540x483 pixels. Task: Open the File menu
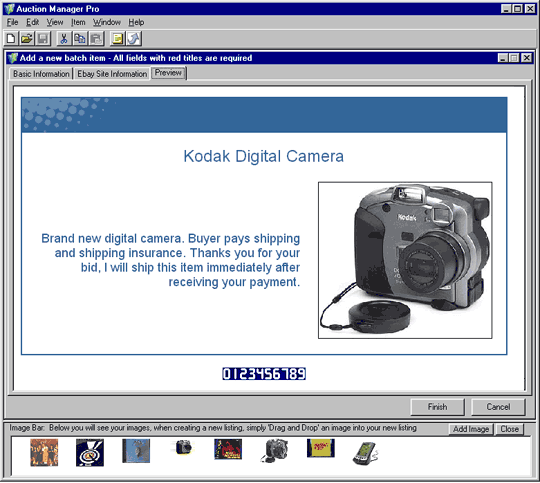coord(12,23)
